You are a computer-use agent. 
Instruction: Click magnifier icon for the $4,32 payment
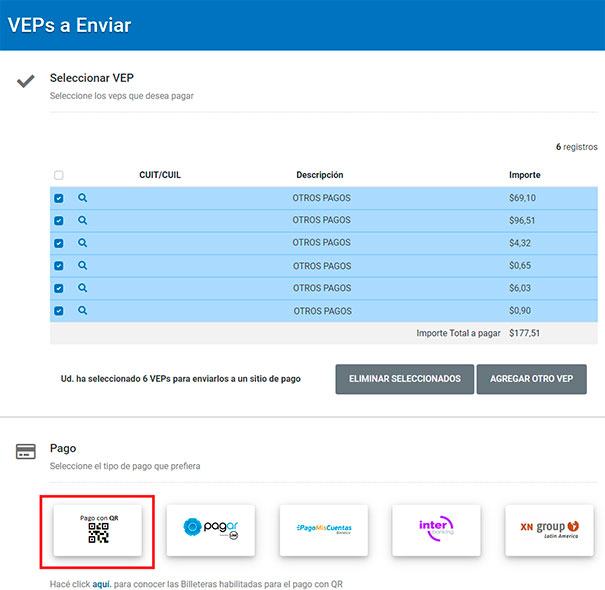83,243
